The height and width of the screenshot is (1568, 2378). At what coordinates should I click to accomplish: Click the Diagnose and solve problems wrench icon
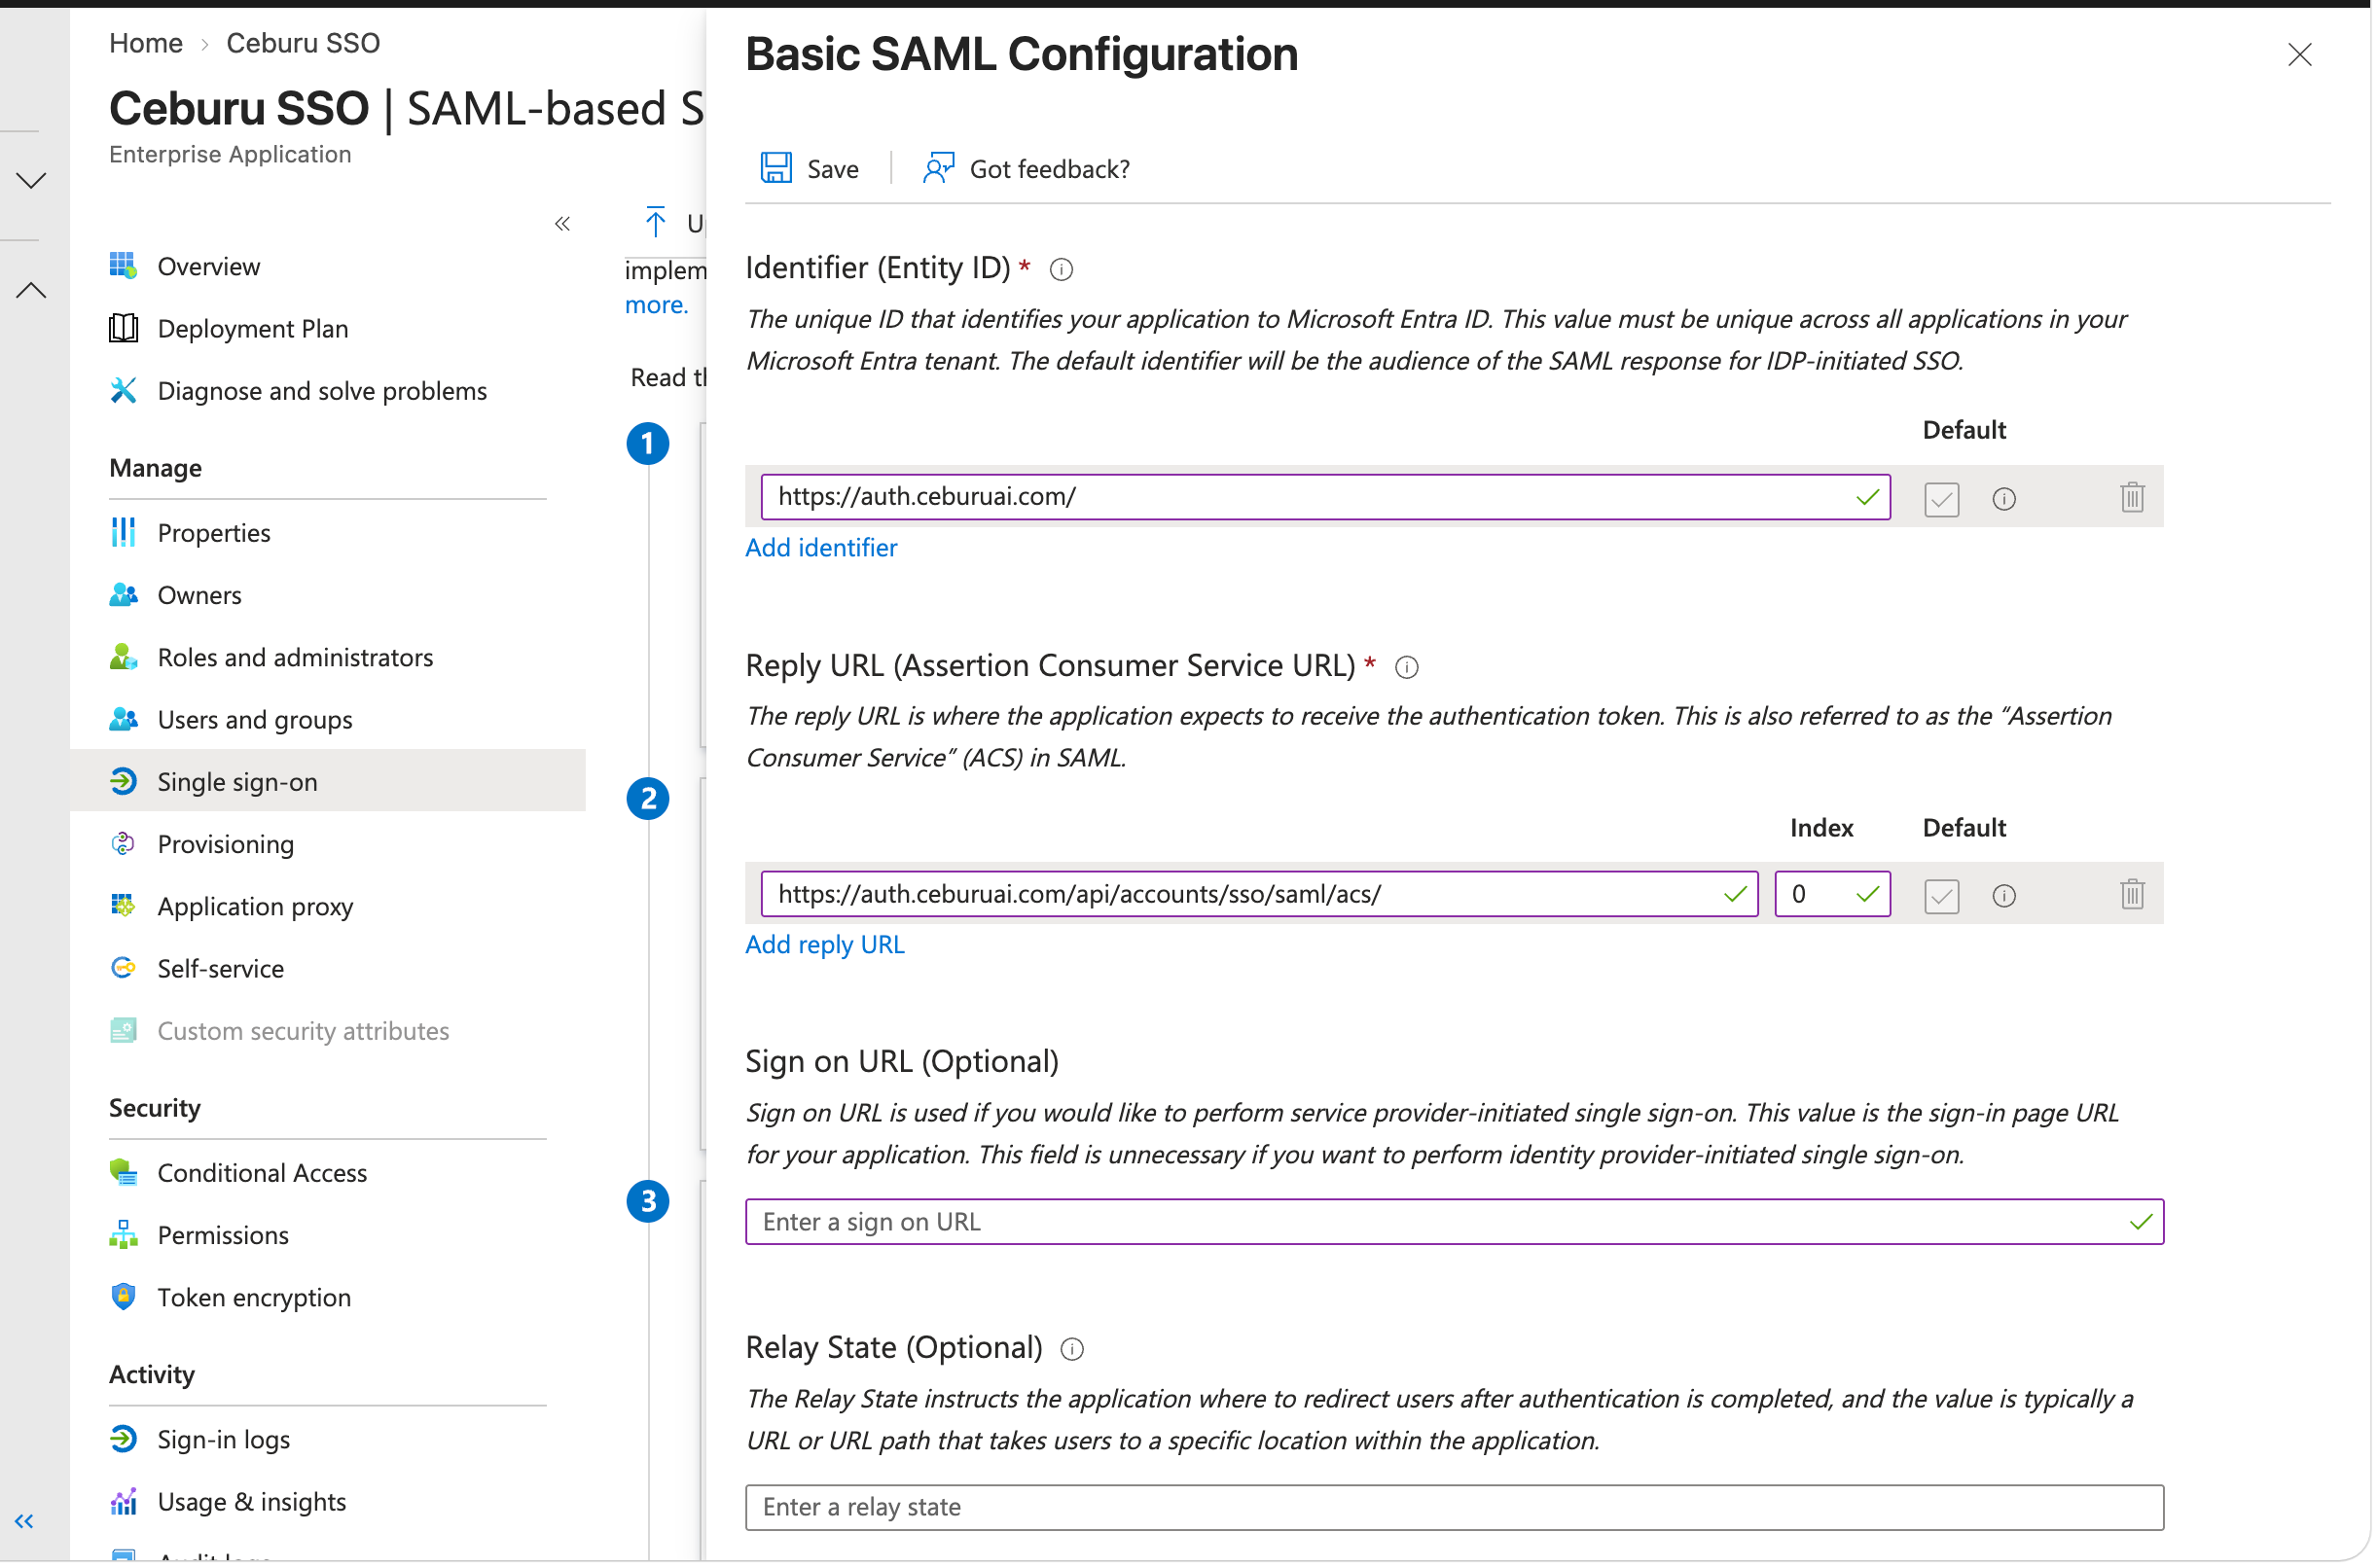123,391
